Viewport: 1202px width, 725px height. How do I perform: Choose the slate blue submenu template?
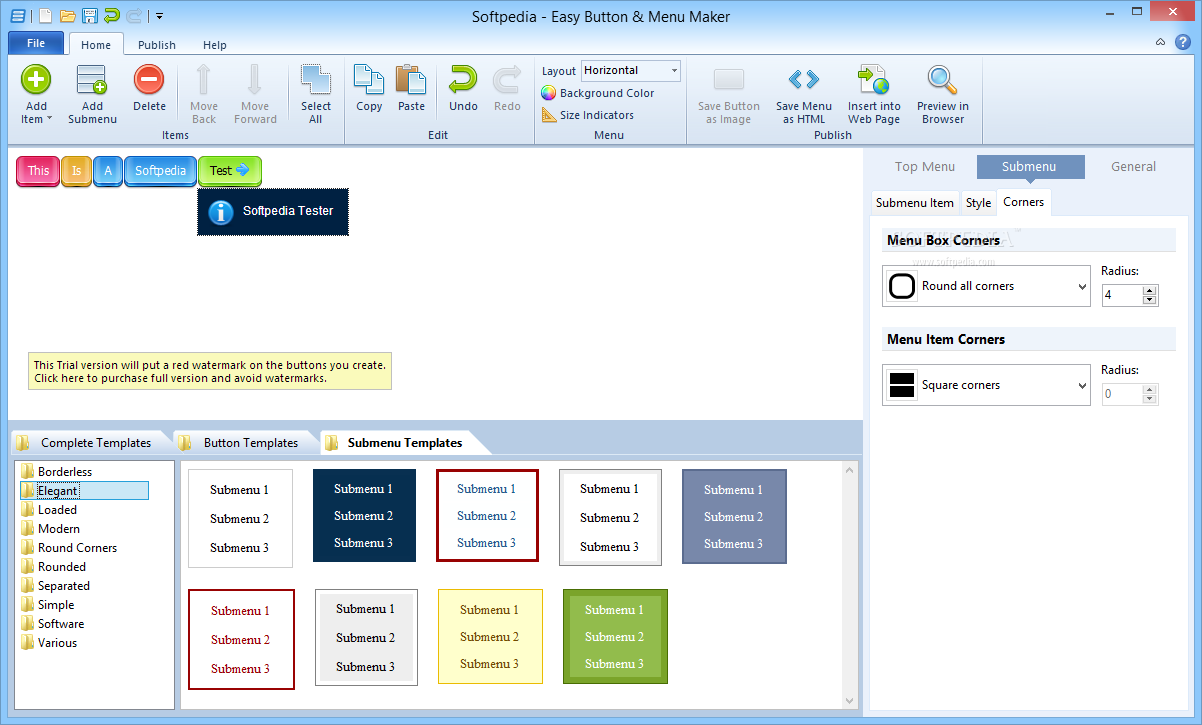coord(734,517)
